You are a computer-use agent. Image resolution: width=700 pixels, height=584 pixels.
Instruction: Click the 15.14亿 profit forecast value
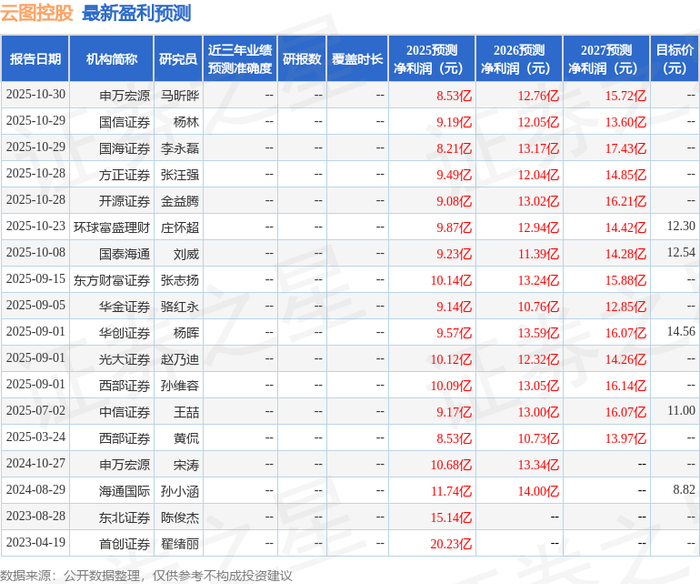point(451,517)
